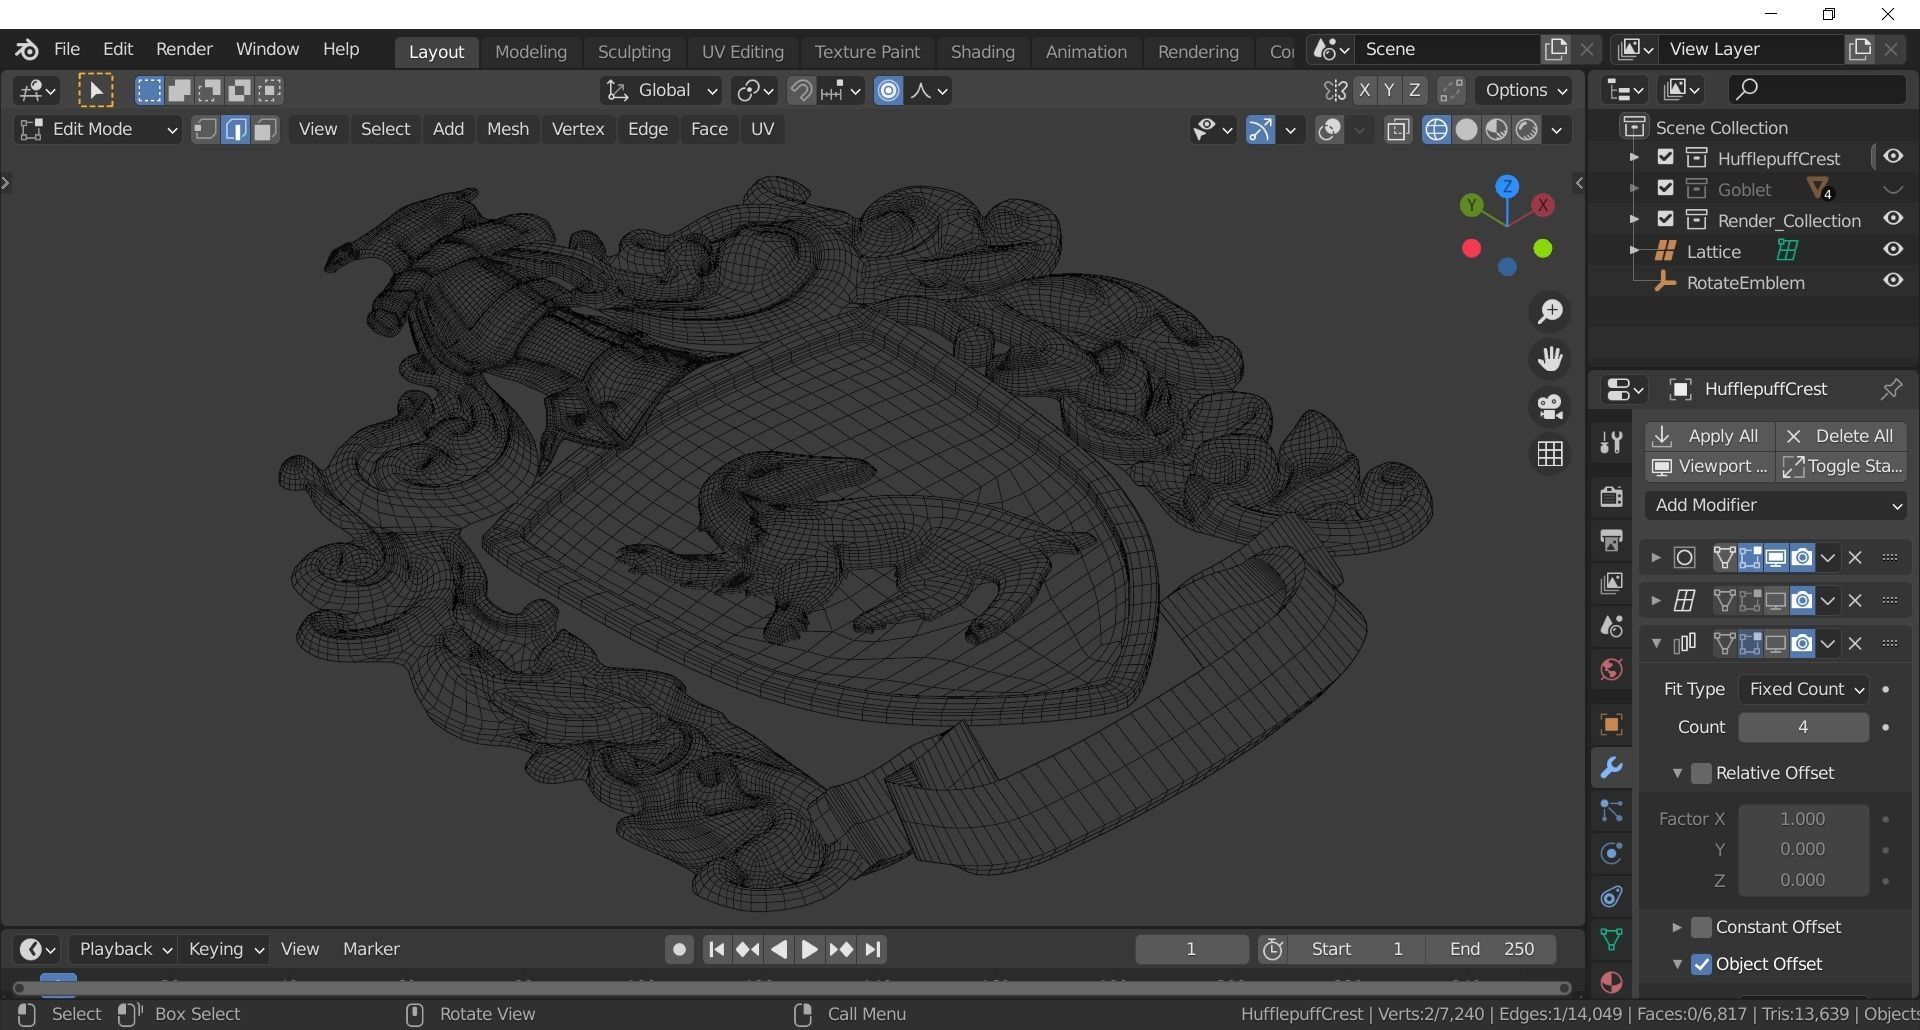Open Render properties tab
Viewport: 1920px width, 1030px height.
(1611, 497)
